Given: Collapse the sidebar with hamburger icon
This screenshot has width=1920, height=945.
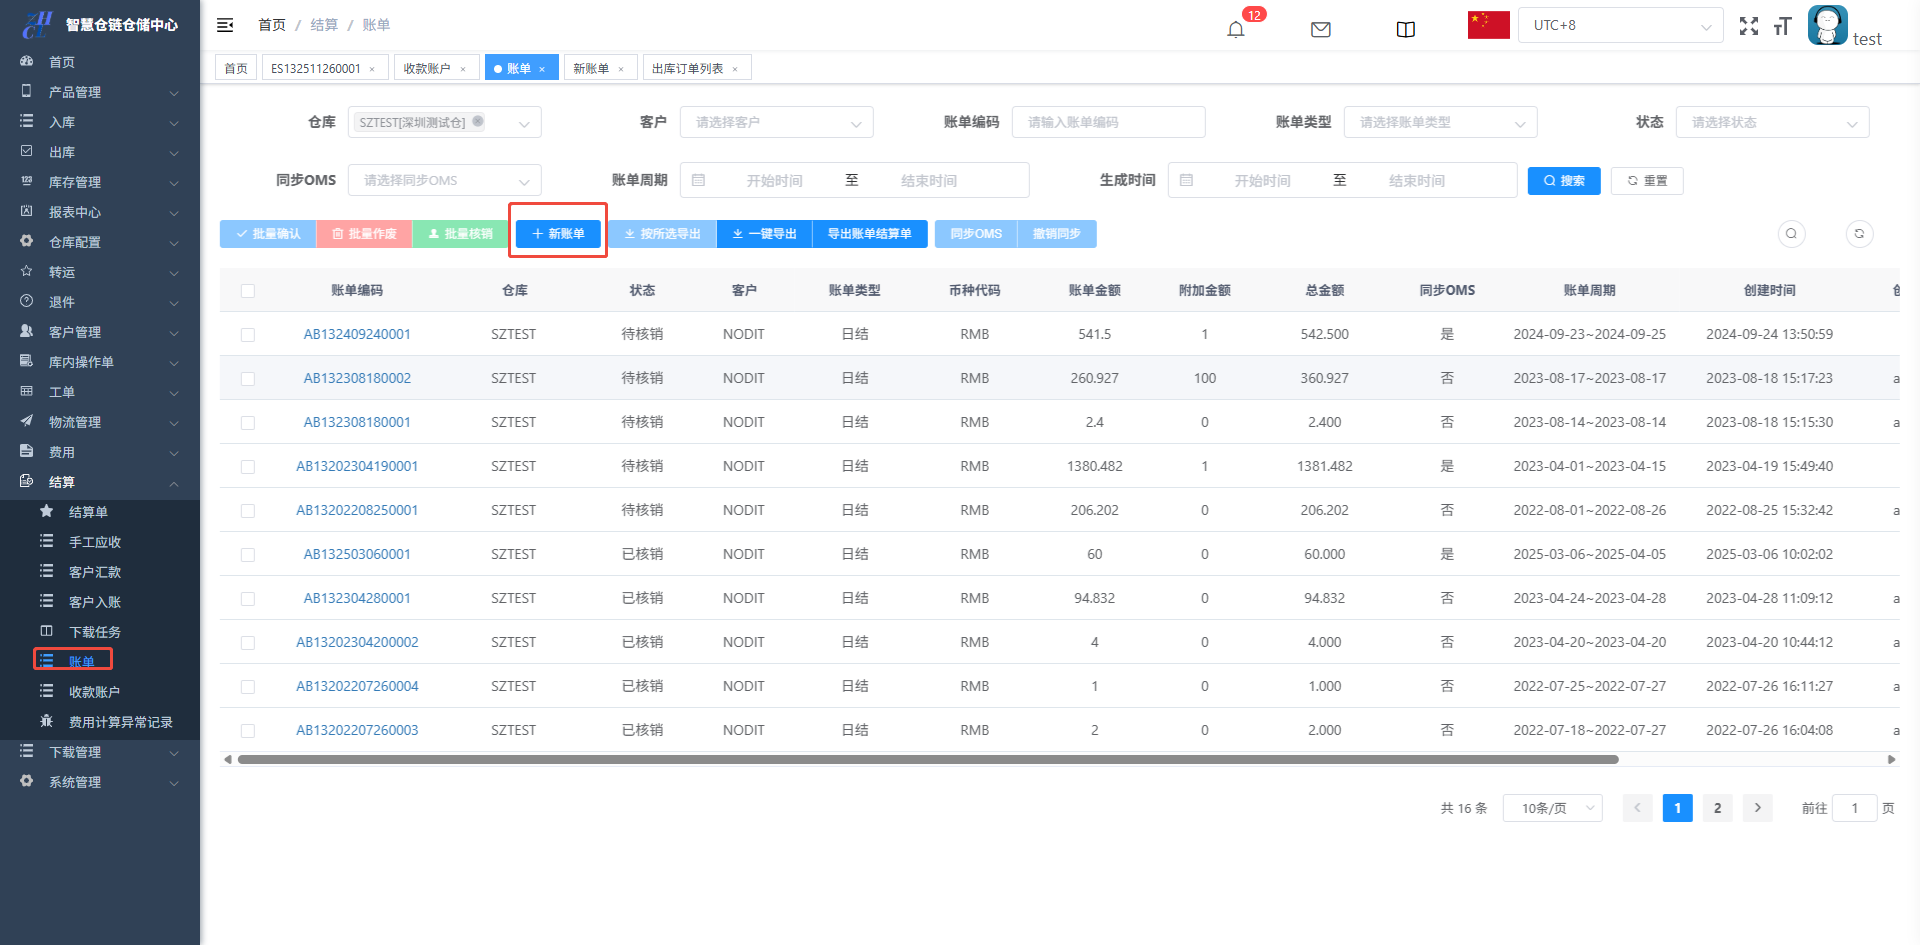Looking at the screenshot, I should tap(225, 25).
